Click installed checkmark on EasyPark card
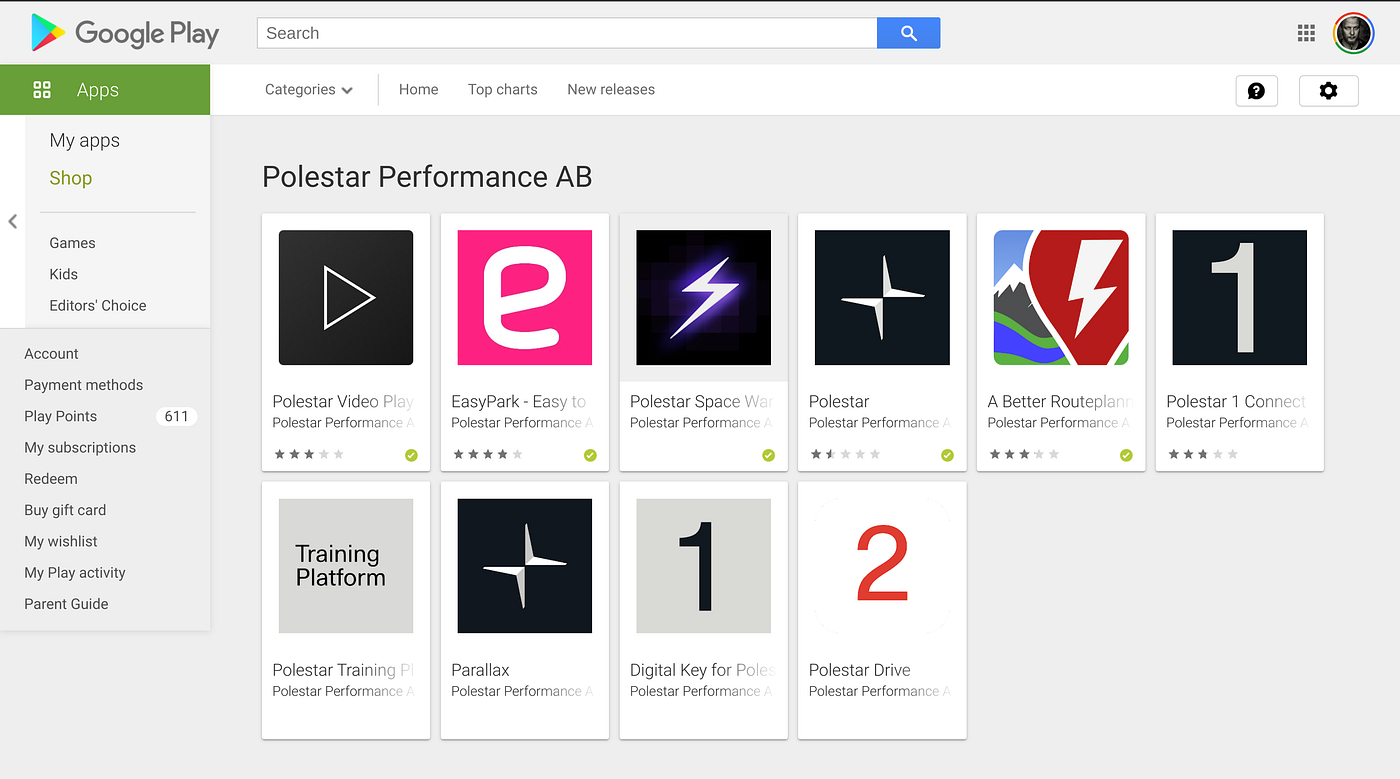This screenshot has height=779, width=1400. 590,455
